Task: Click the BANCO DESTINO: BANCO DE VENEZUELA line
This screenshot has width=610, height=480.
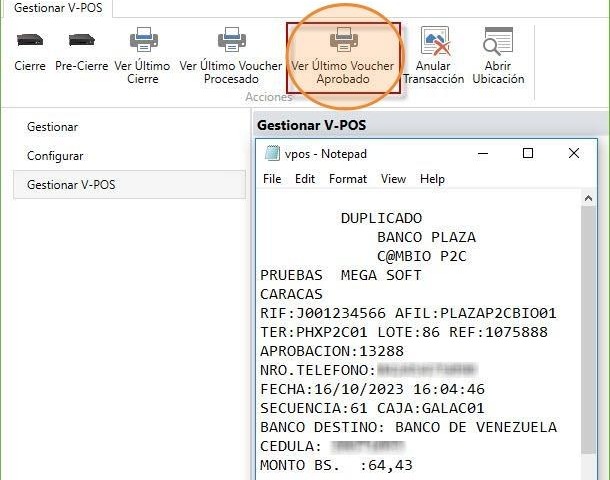Action: (x=408, y=428)
